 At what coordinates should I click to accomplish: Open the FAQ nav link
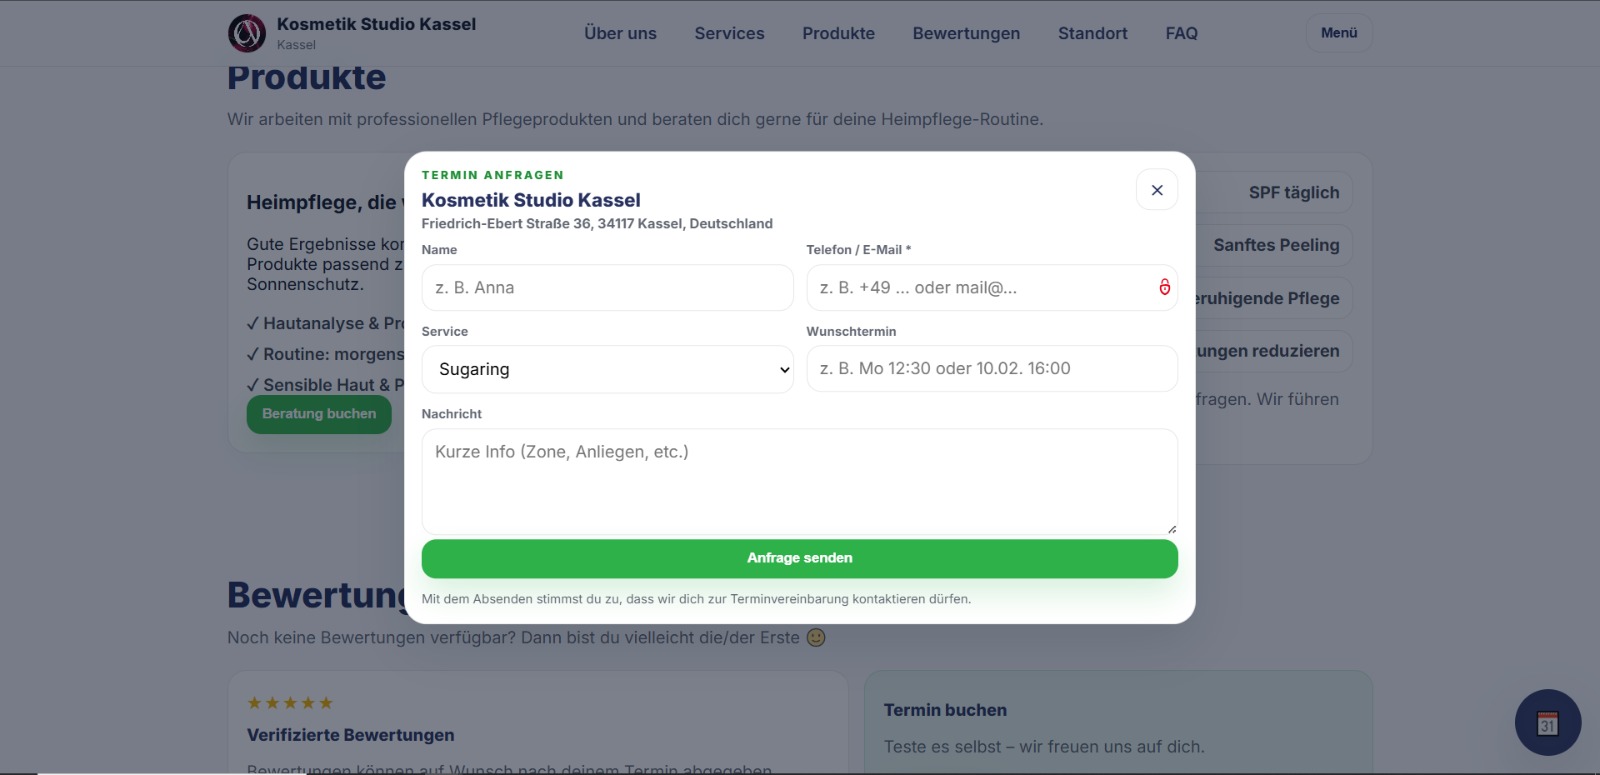tap(1181, 33)
